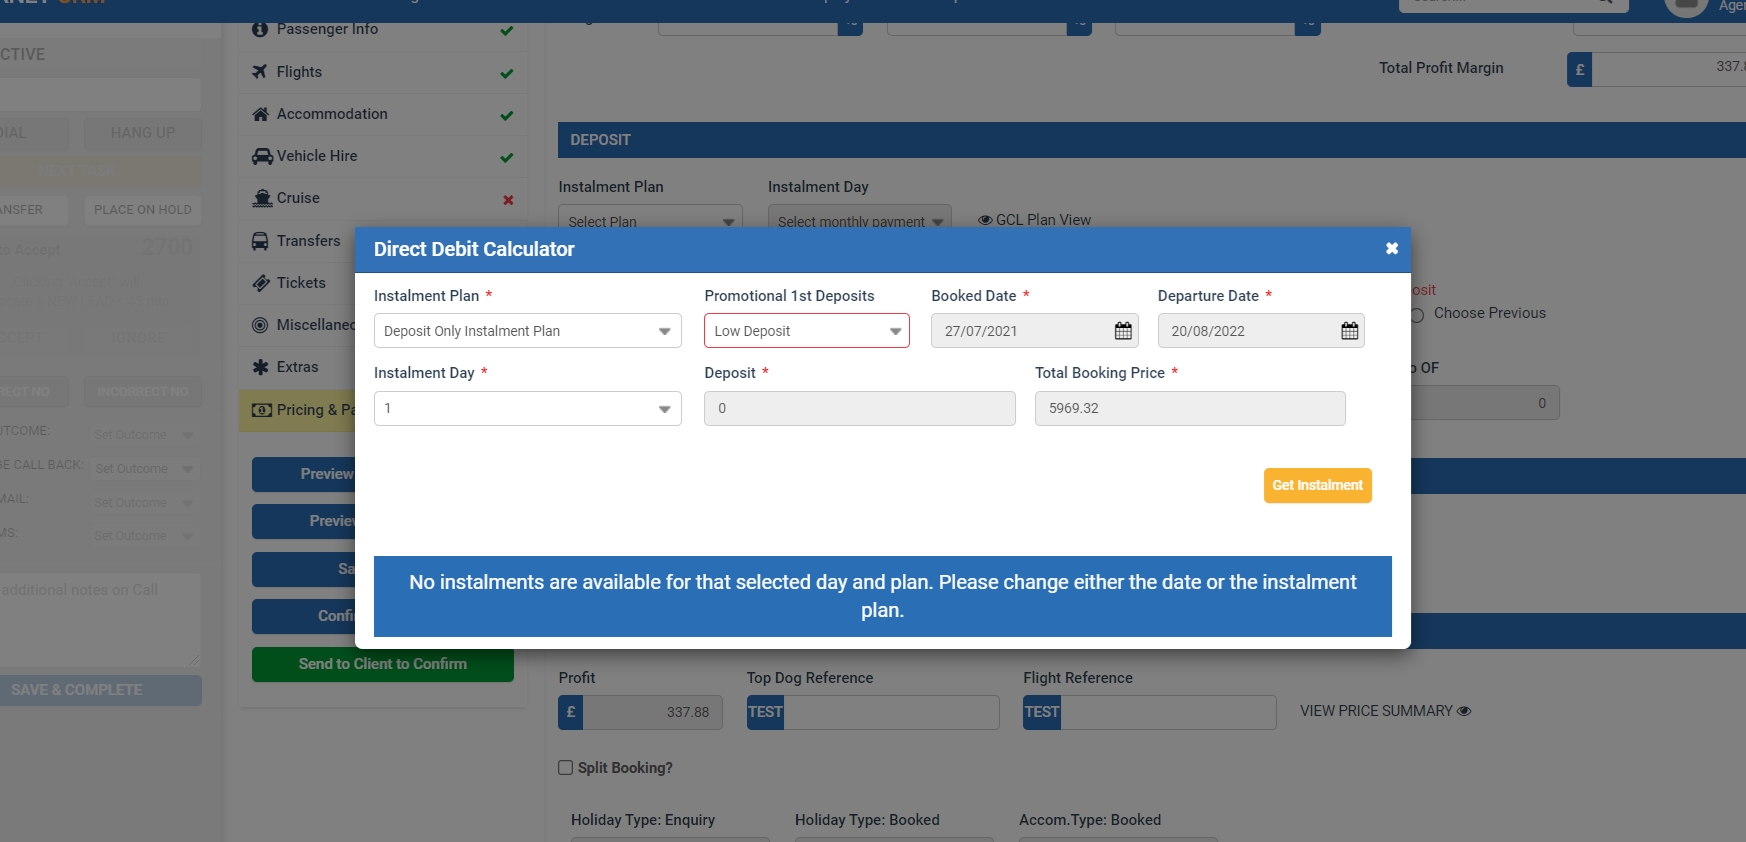
Task: Click the Booked Date field showing 27/07/2021
Action: tap(1035, 331)
